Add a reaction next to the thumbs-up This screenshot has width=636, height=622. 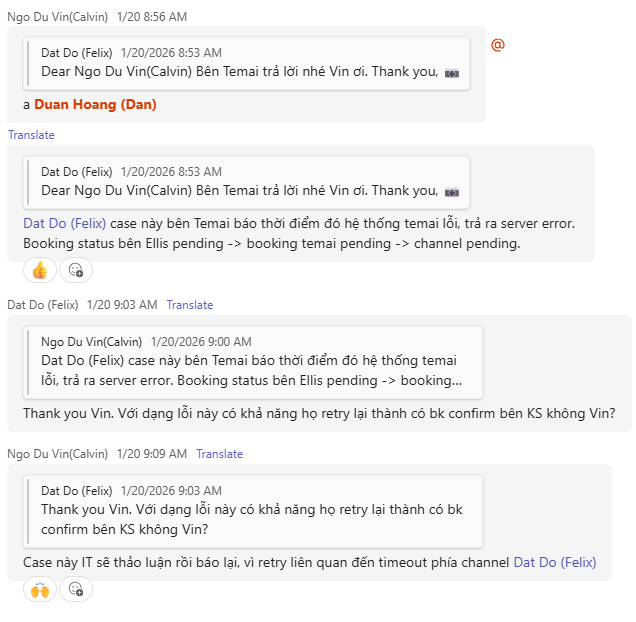tap(76, 270)
